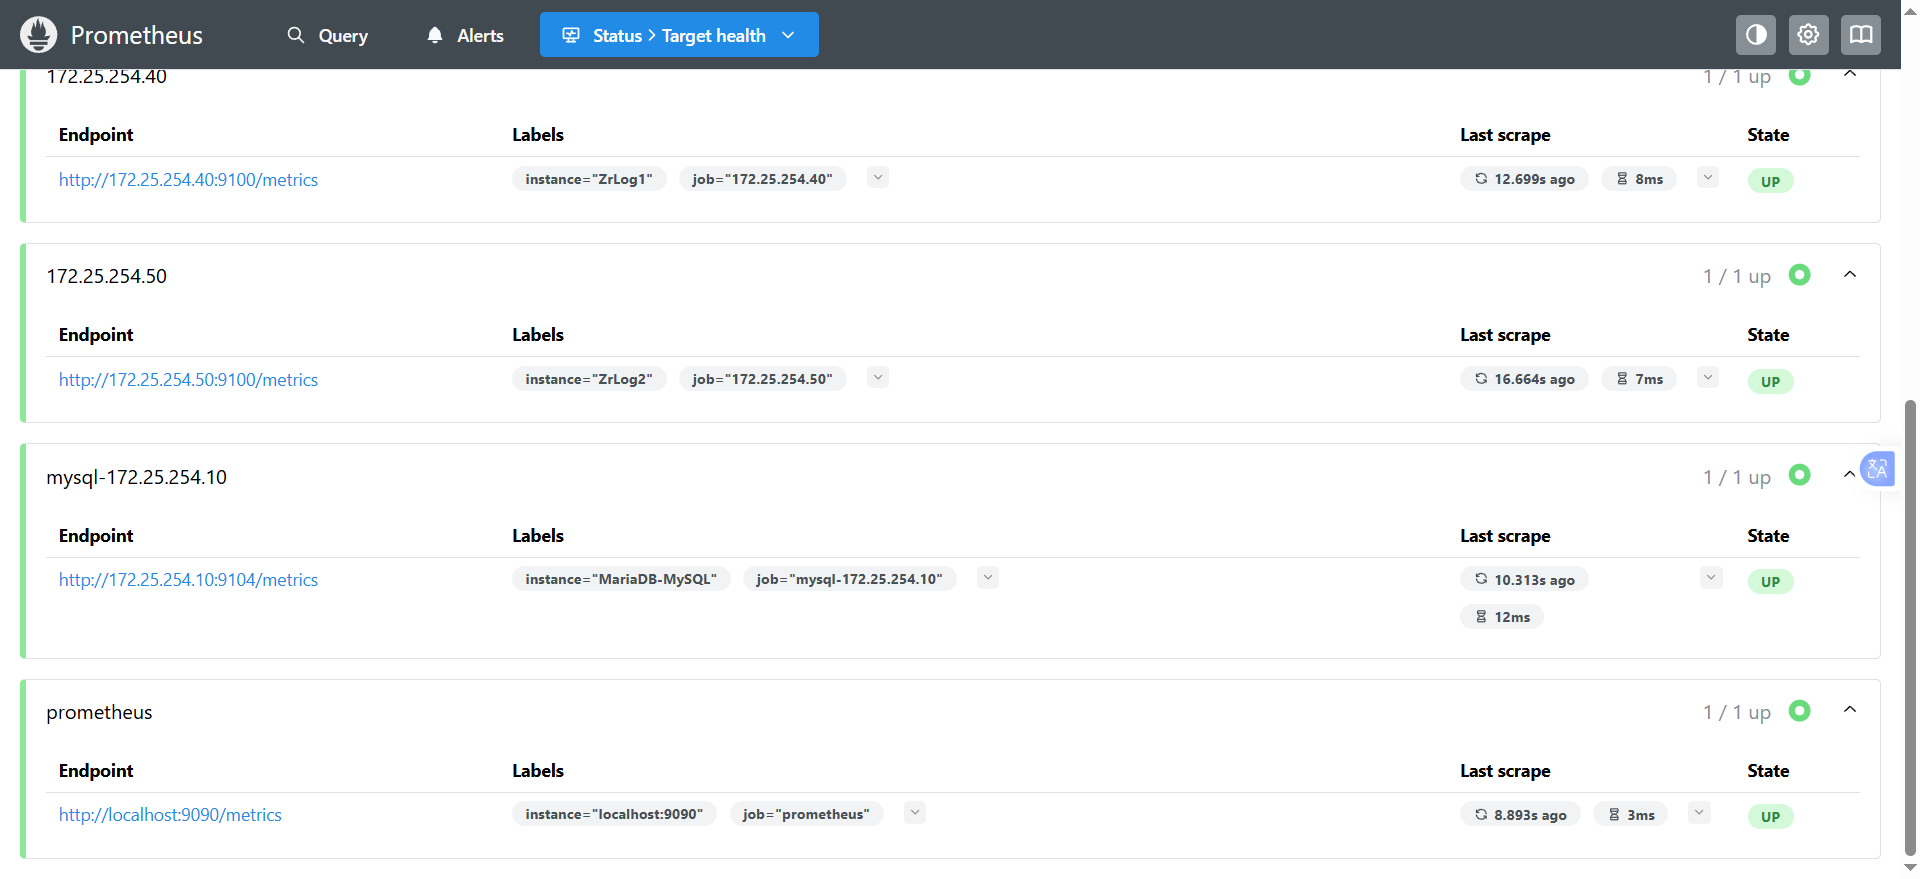Viewport: 1920px width, 879px height.
Task: Open the settings gear icon
Action: 1808,35
